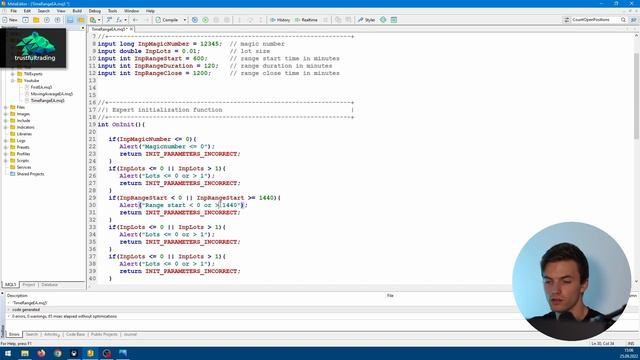
Task: Open the History profiling button
Action: coord(280,20)
